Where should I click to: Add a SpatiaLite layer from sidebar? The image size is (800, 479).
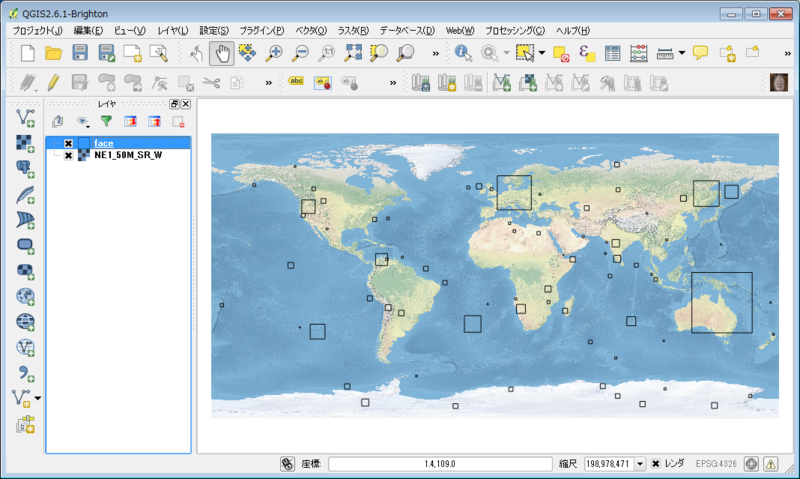[25, 194]
